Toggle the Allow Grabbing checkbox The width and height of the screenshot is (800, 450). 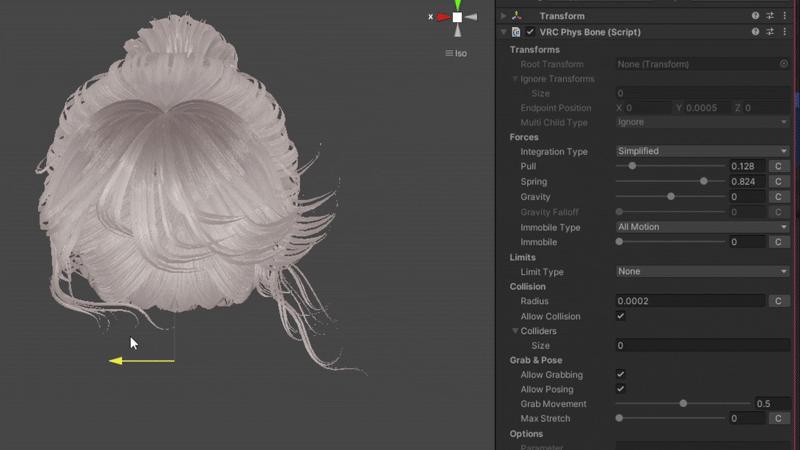(x=620, y=374)
